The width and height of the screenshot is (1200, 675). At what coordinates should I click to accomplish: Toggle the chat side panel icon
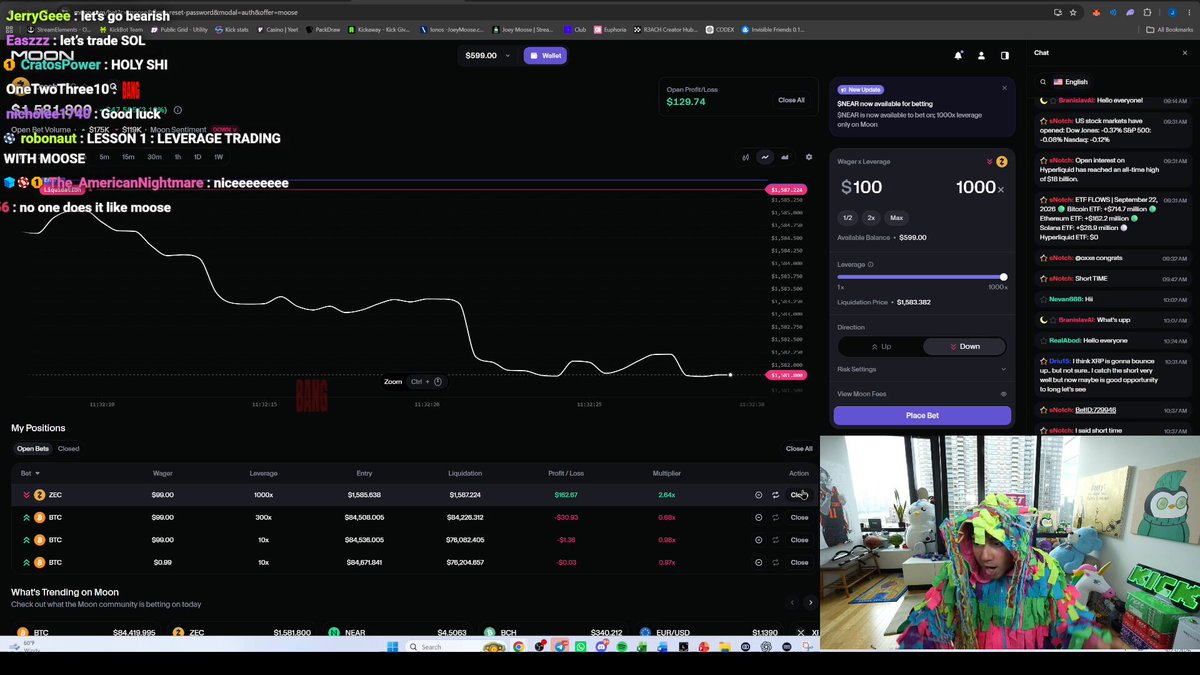(1005, 56)
